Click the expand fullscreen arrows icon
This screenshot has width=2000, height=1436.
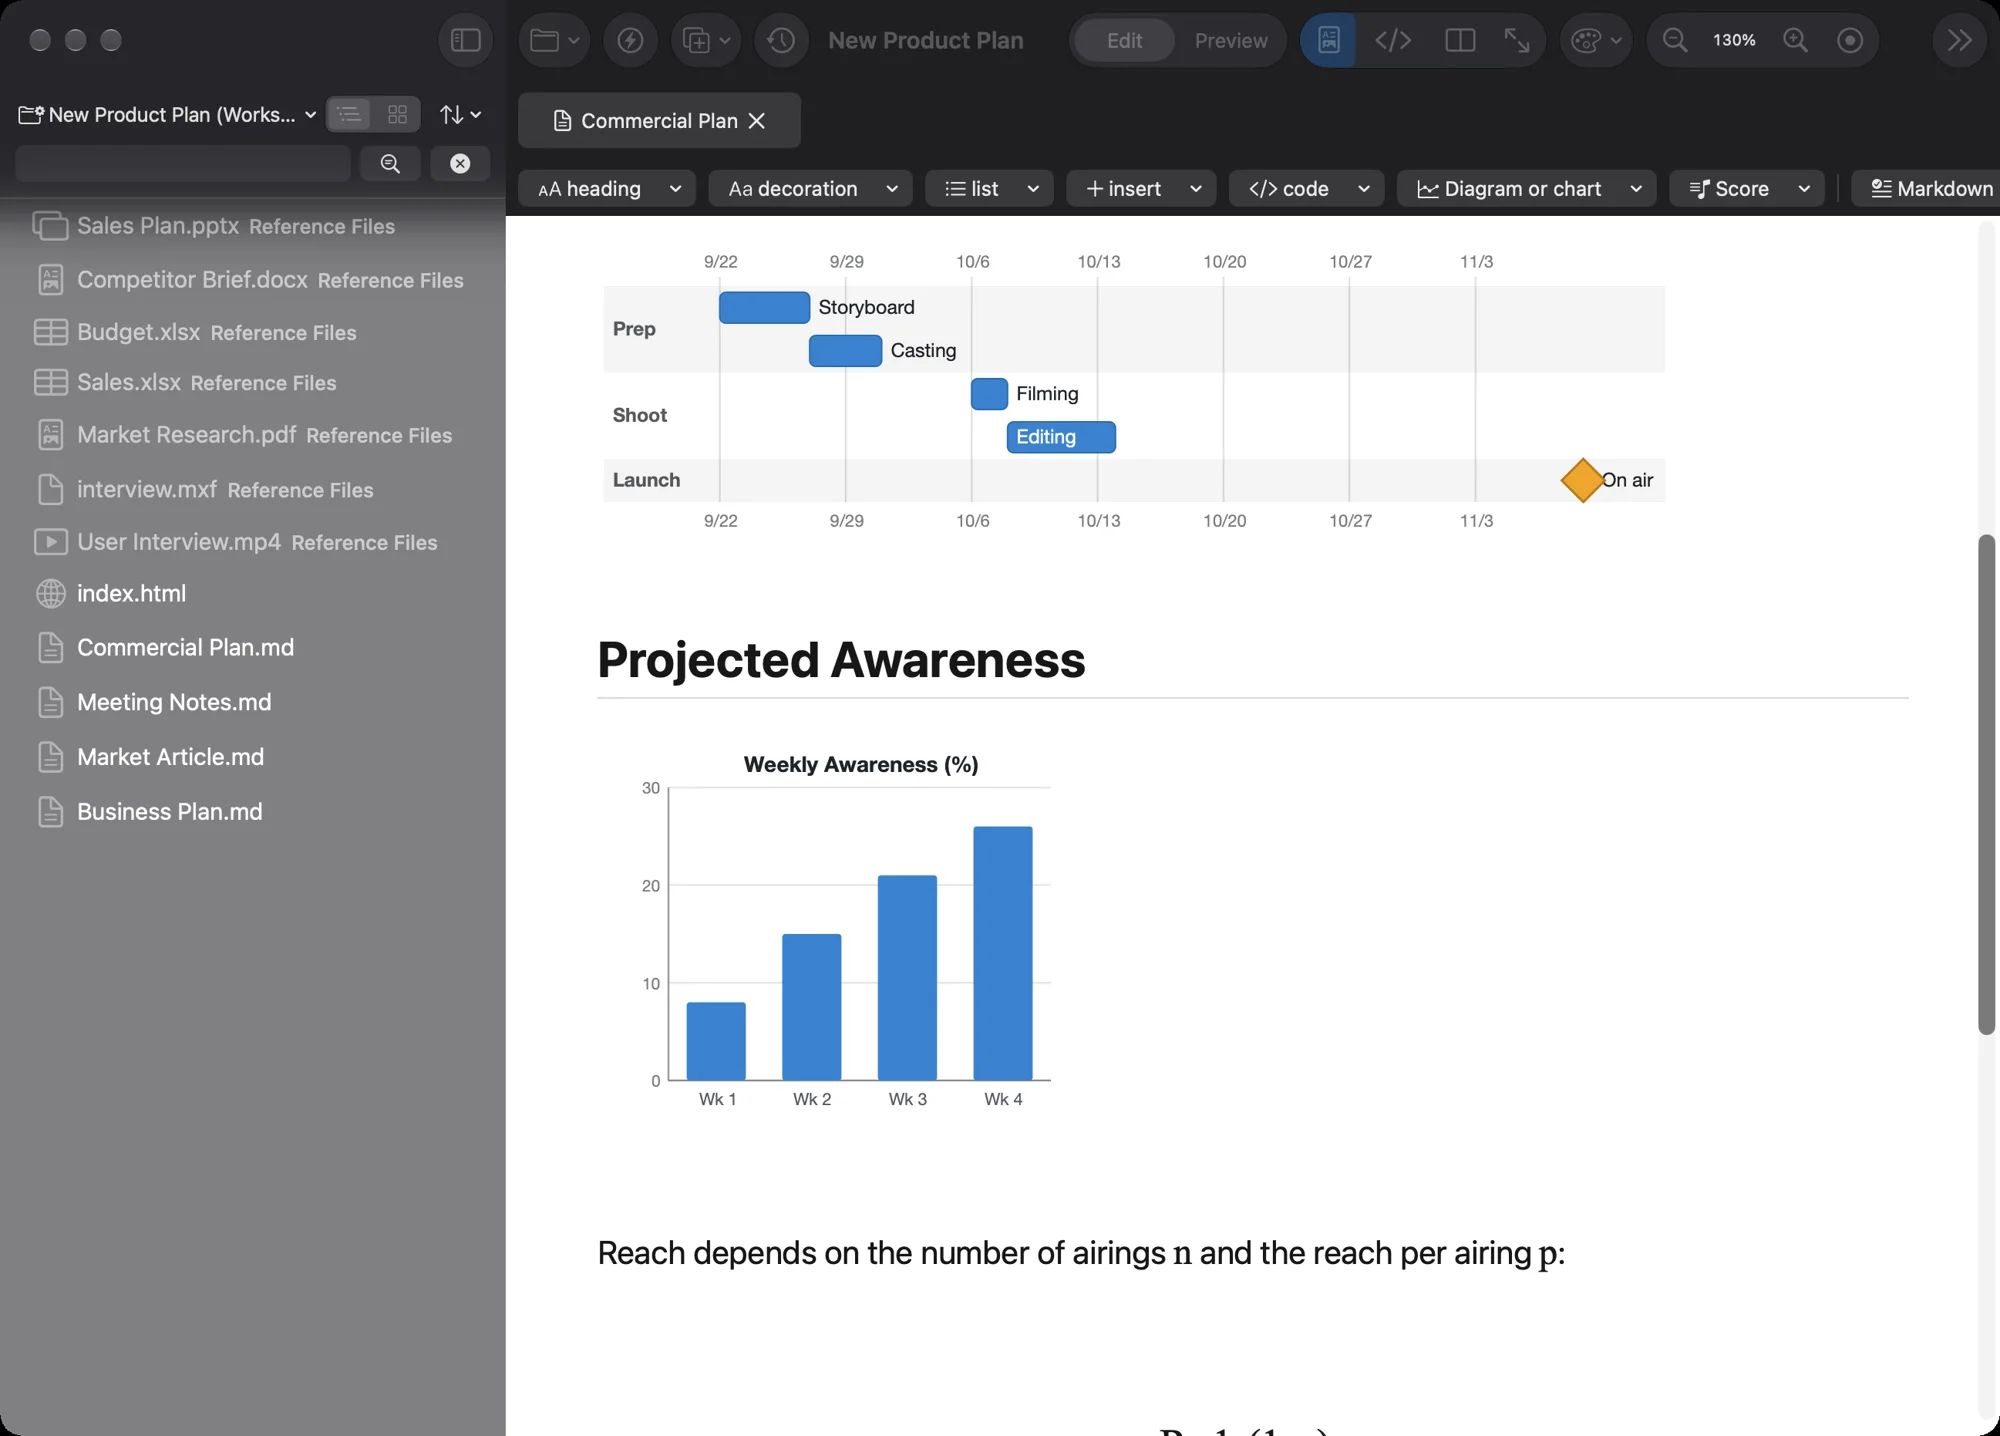[1517, 40]
